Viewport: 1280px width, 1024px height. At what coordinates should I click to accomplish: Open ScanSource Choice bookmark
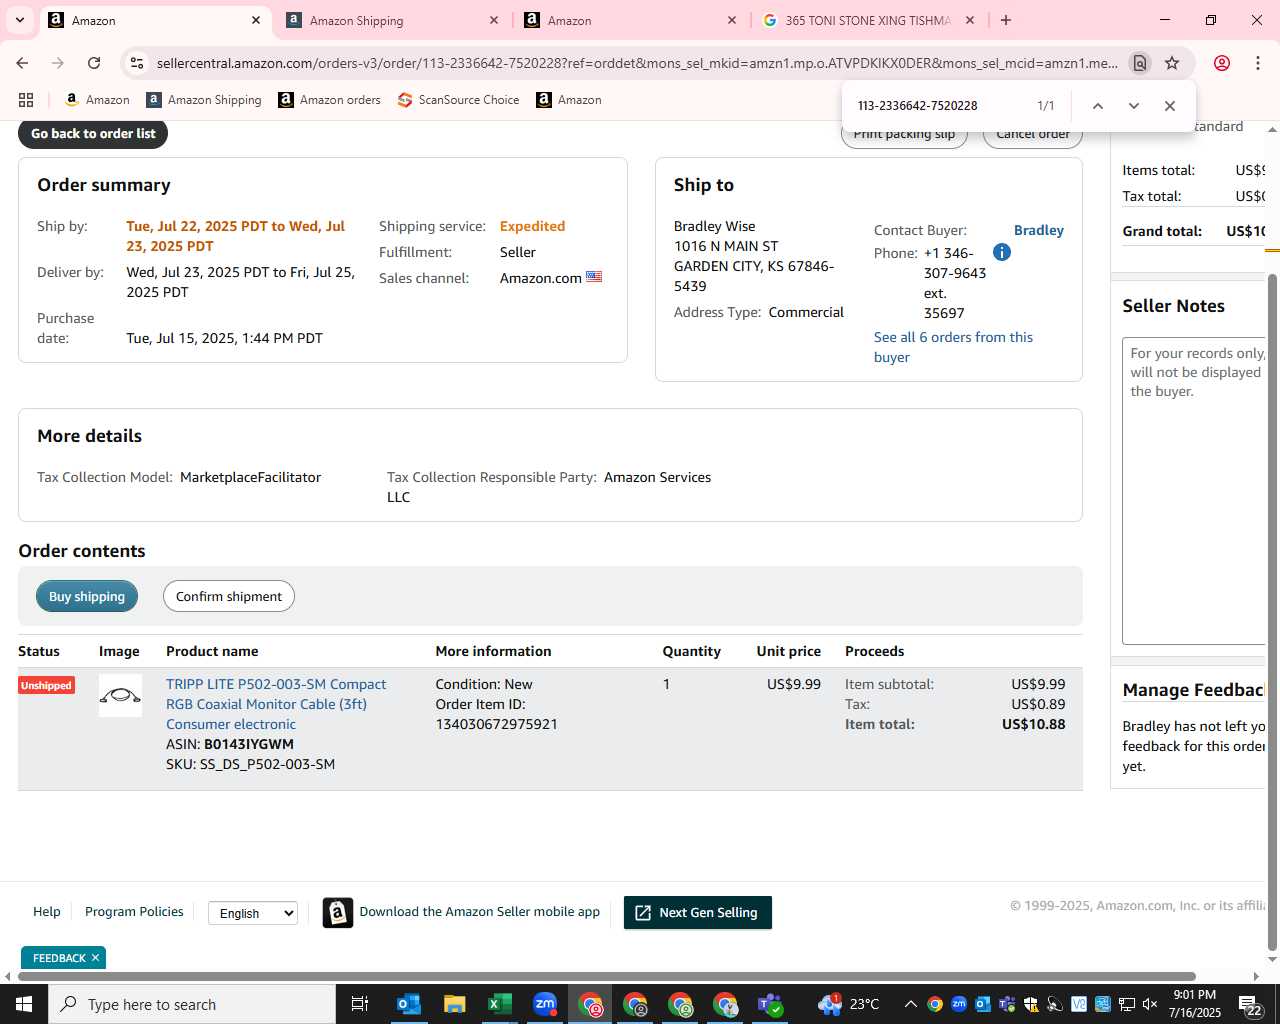(458, 100)
